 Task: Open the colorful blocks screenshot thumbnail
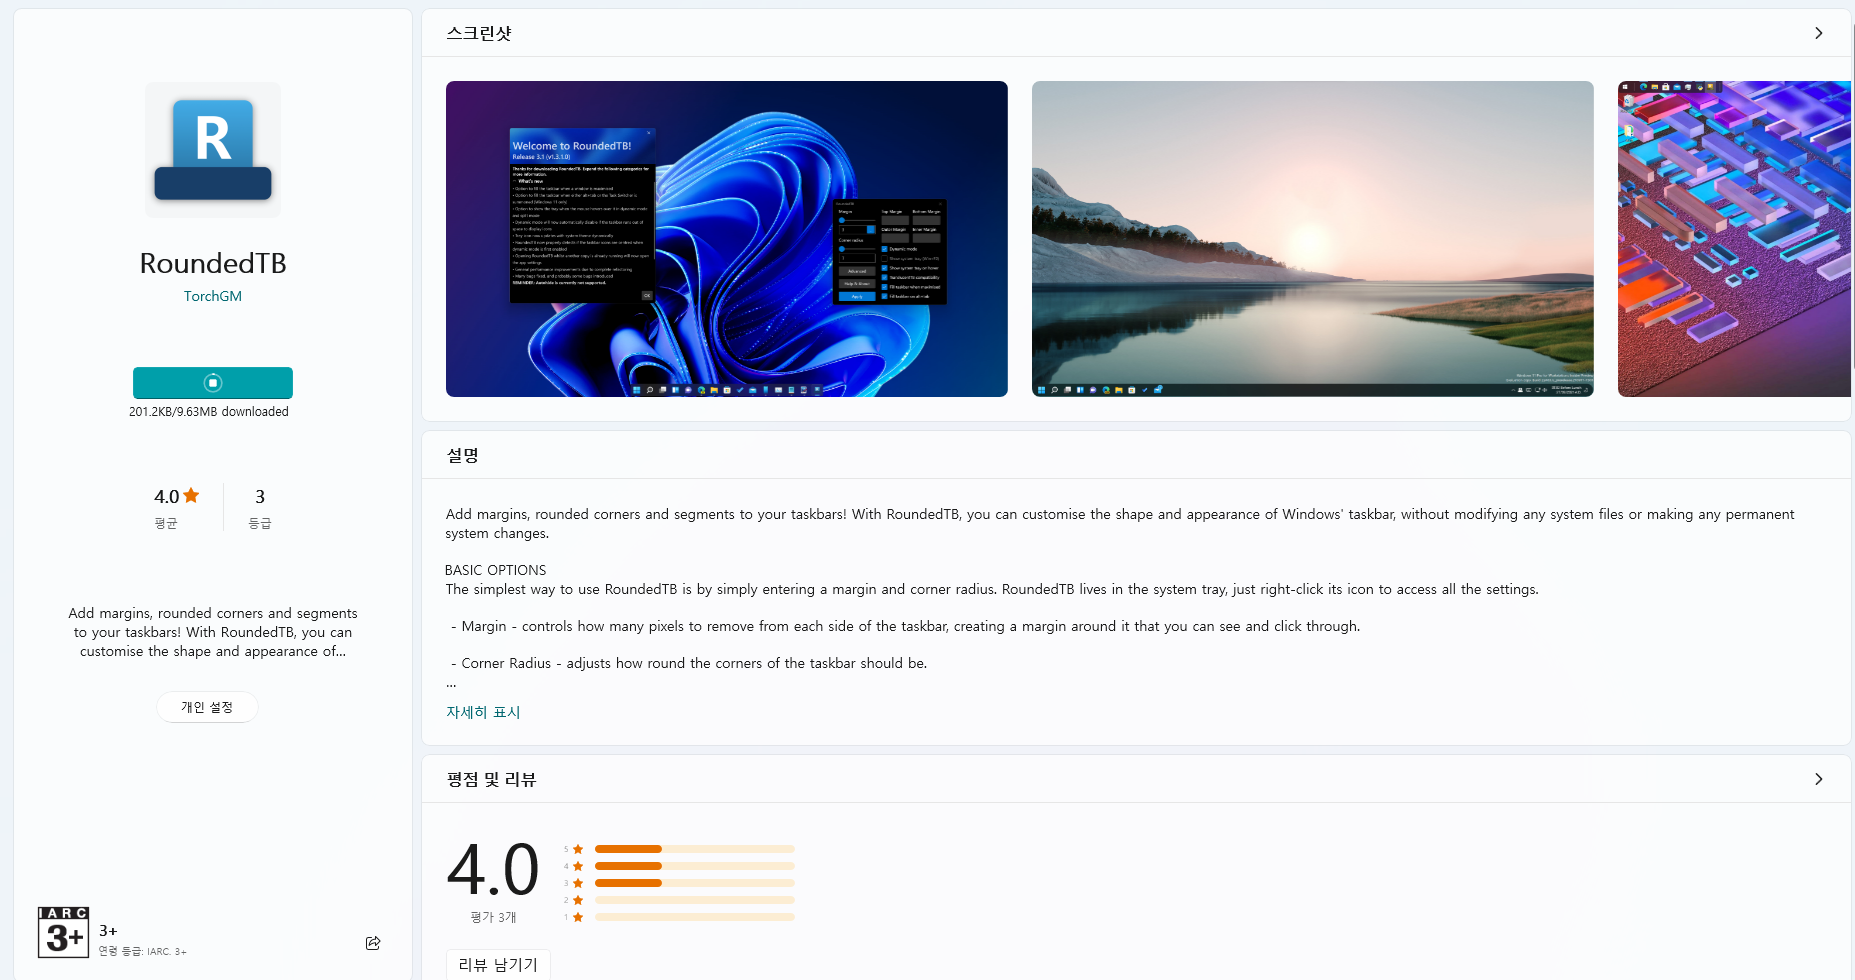coord(1734,239)
